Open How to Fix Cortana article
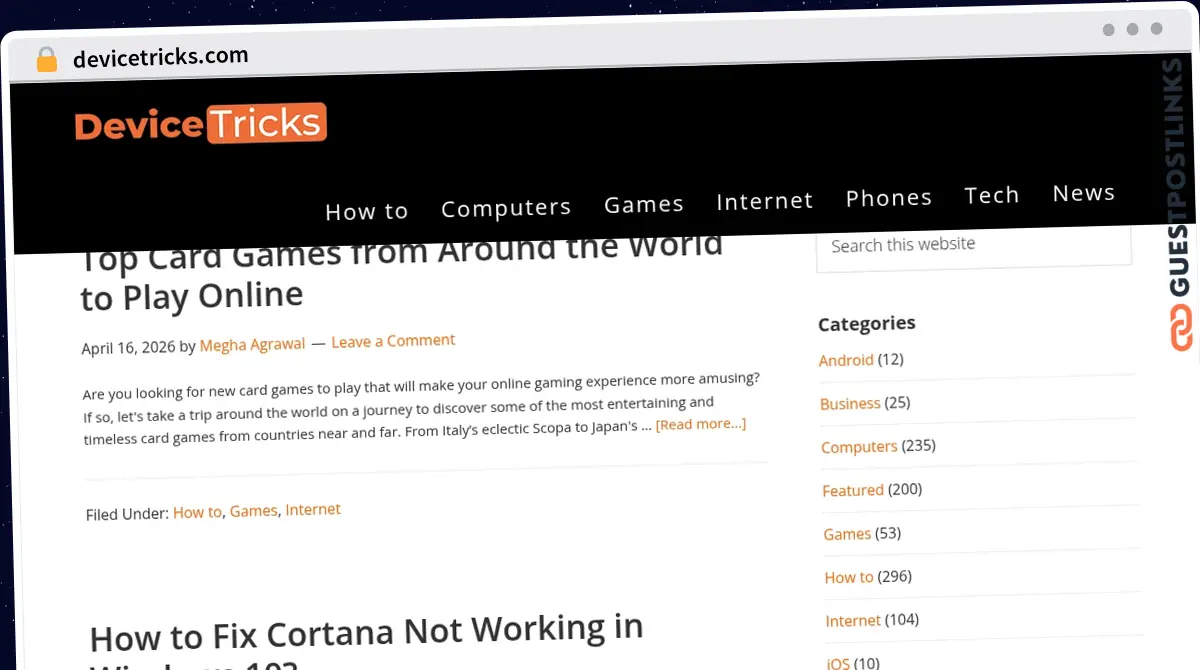 point(366,640)
